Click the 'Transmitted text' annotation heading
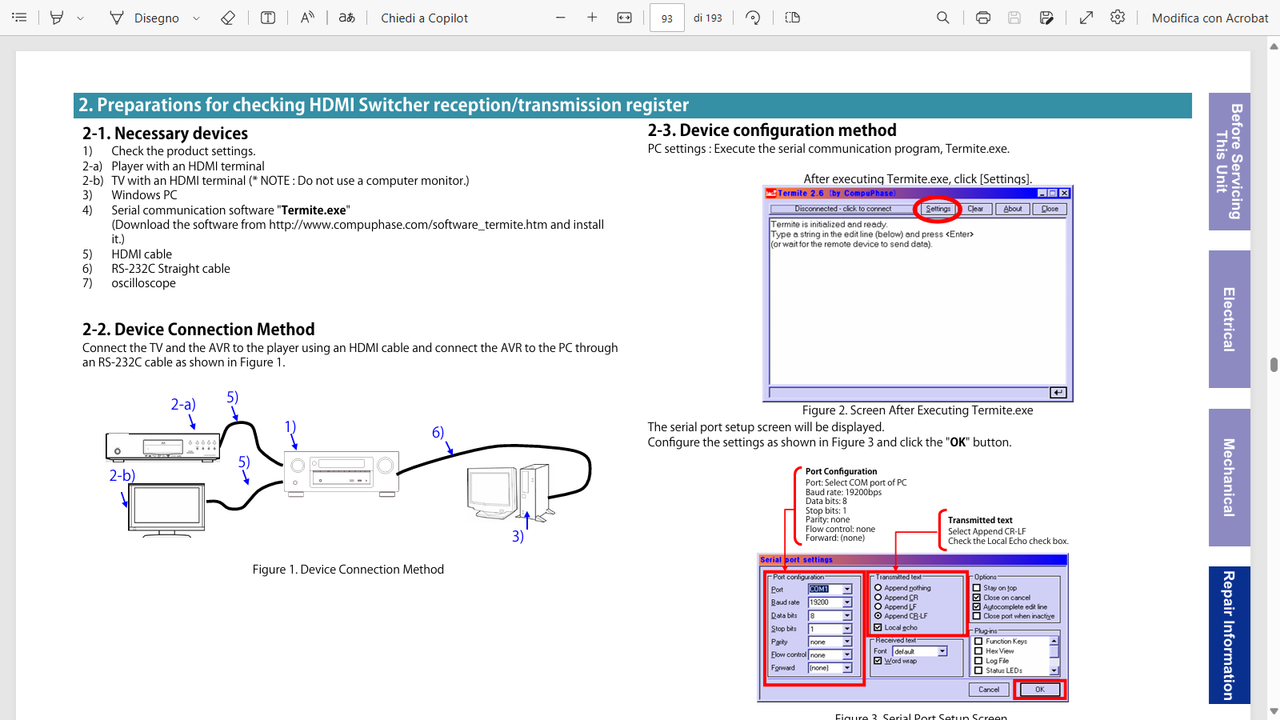 click(x=980, y=520)
